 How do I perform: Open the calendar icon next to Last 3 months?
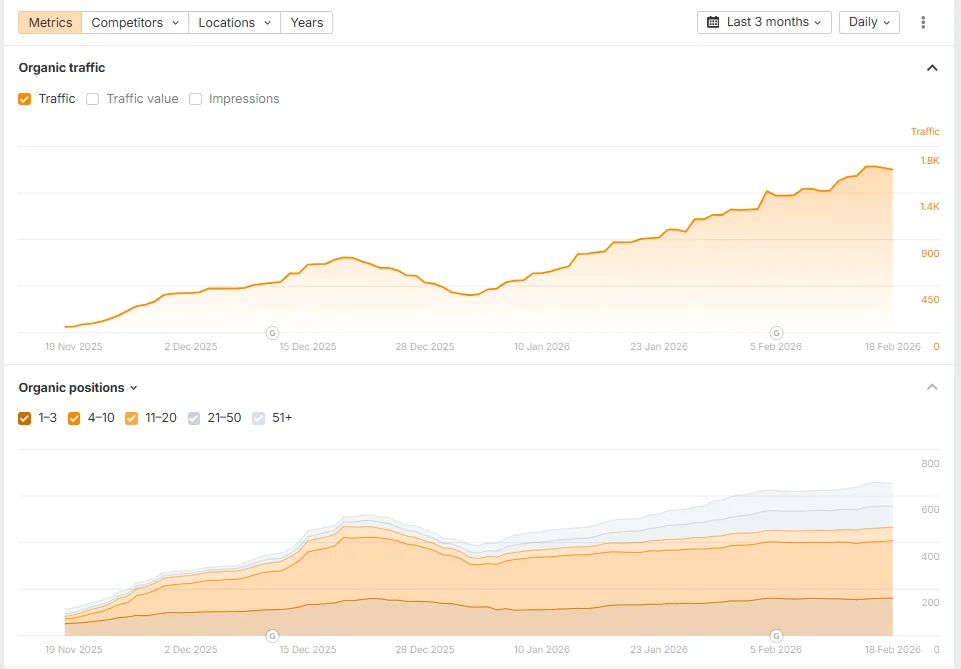[714, 22]
